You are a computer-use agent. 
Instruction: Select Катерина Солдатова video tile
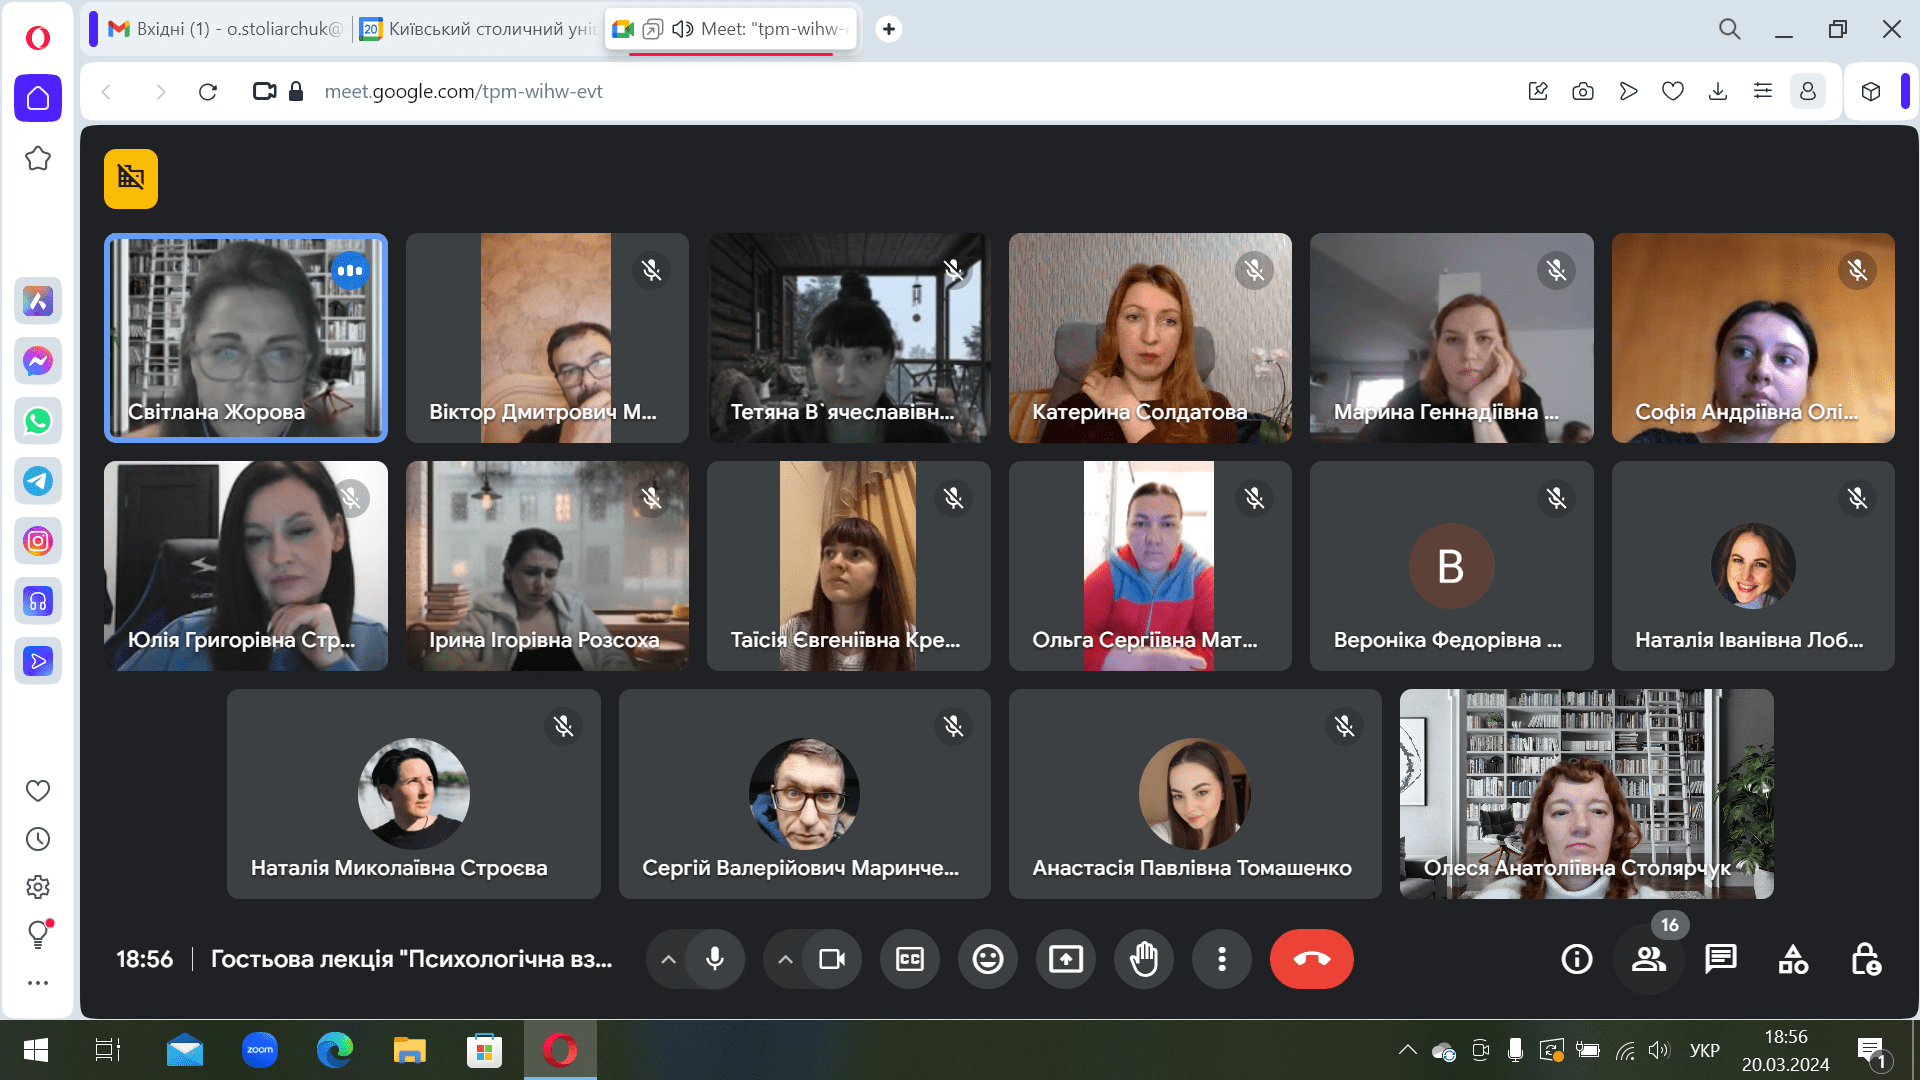pyautogui.click(x=1150, y=338)
